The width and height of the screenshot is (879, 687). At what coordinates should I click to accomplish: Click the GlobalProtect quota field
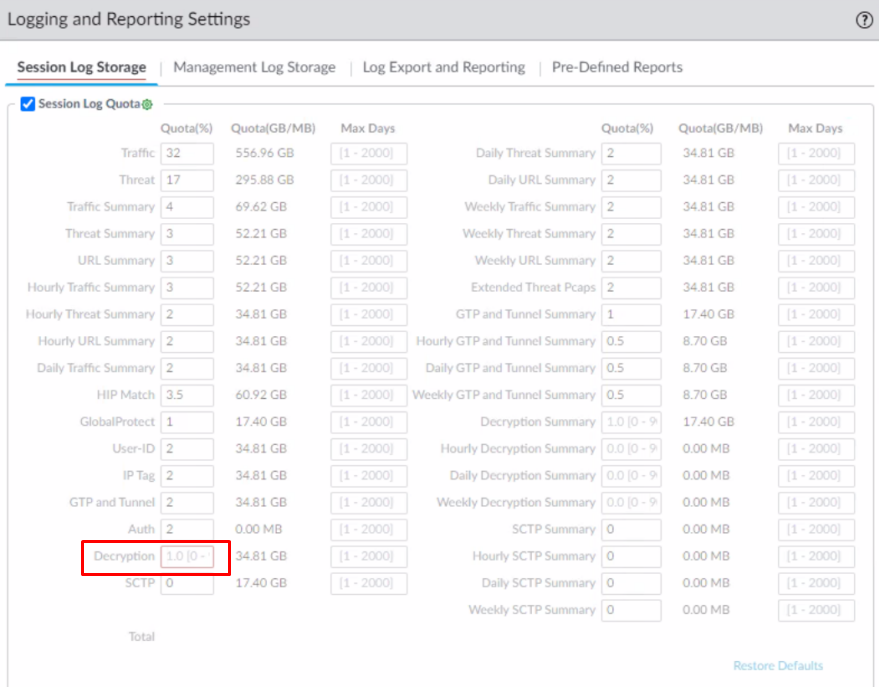pos(187,422)
